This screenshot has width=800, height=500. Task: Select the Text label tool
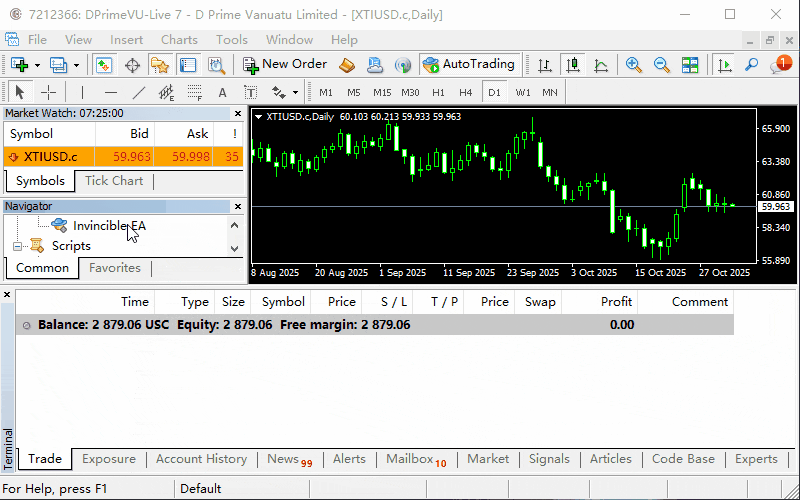point(222,92)
